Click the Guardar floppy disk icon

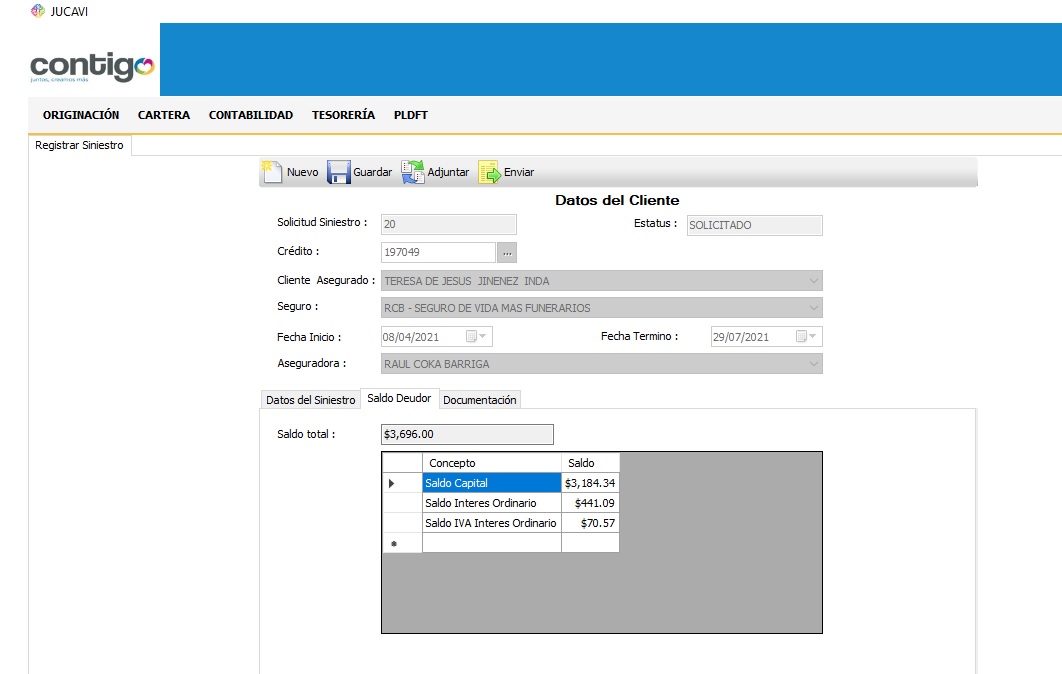tap(339, 172)
